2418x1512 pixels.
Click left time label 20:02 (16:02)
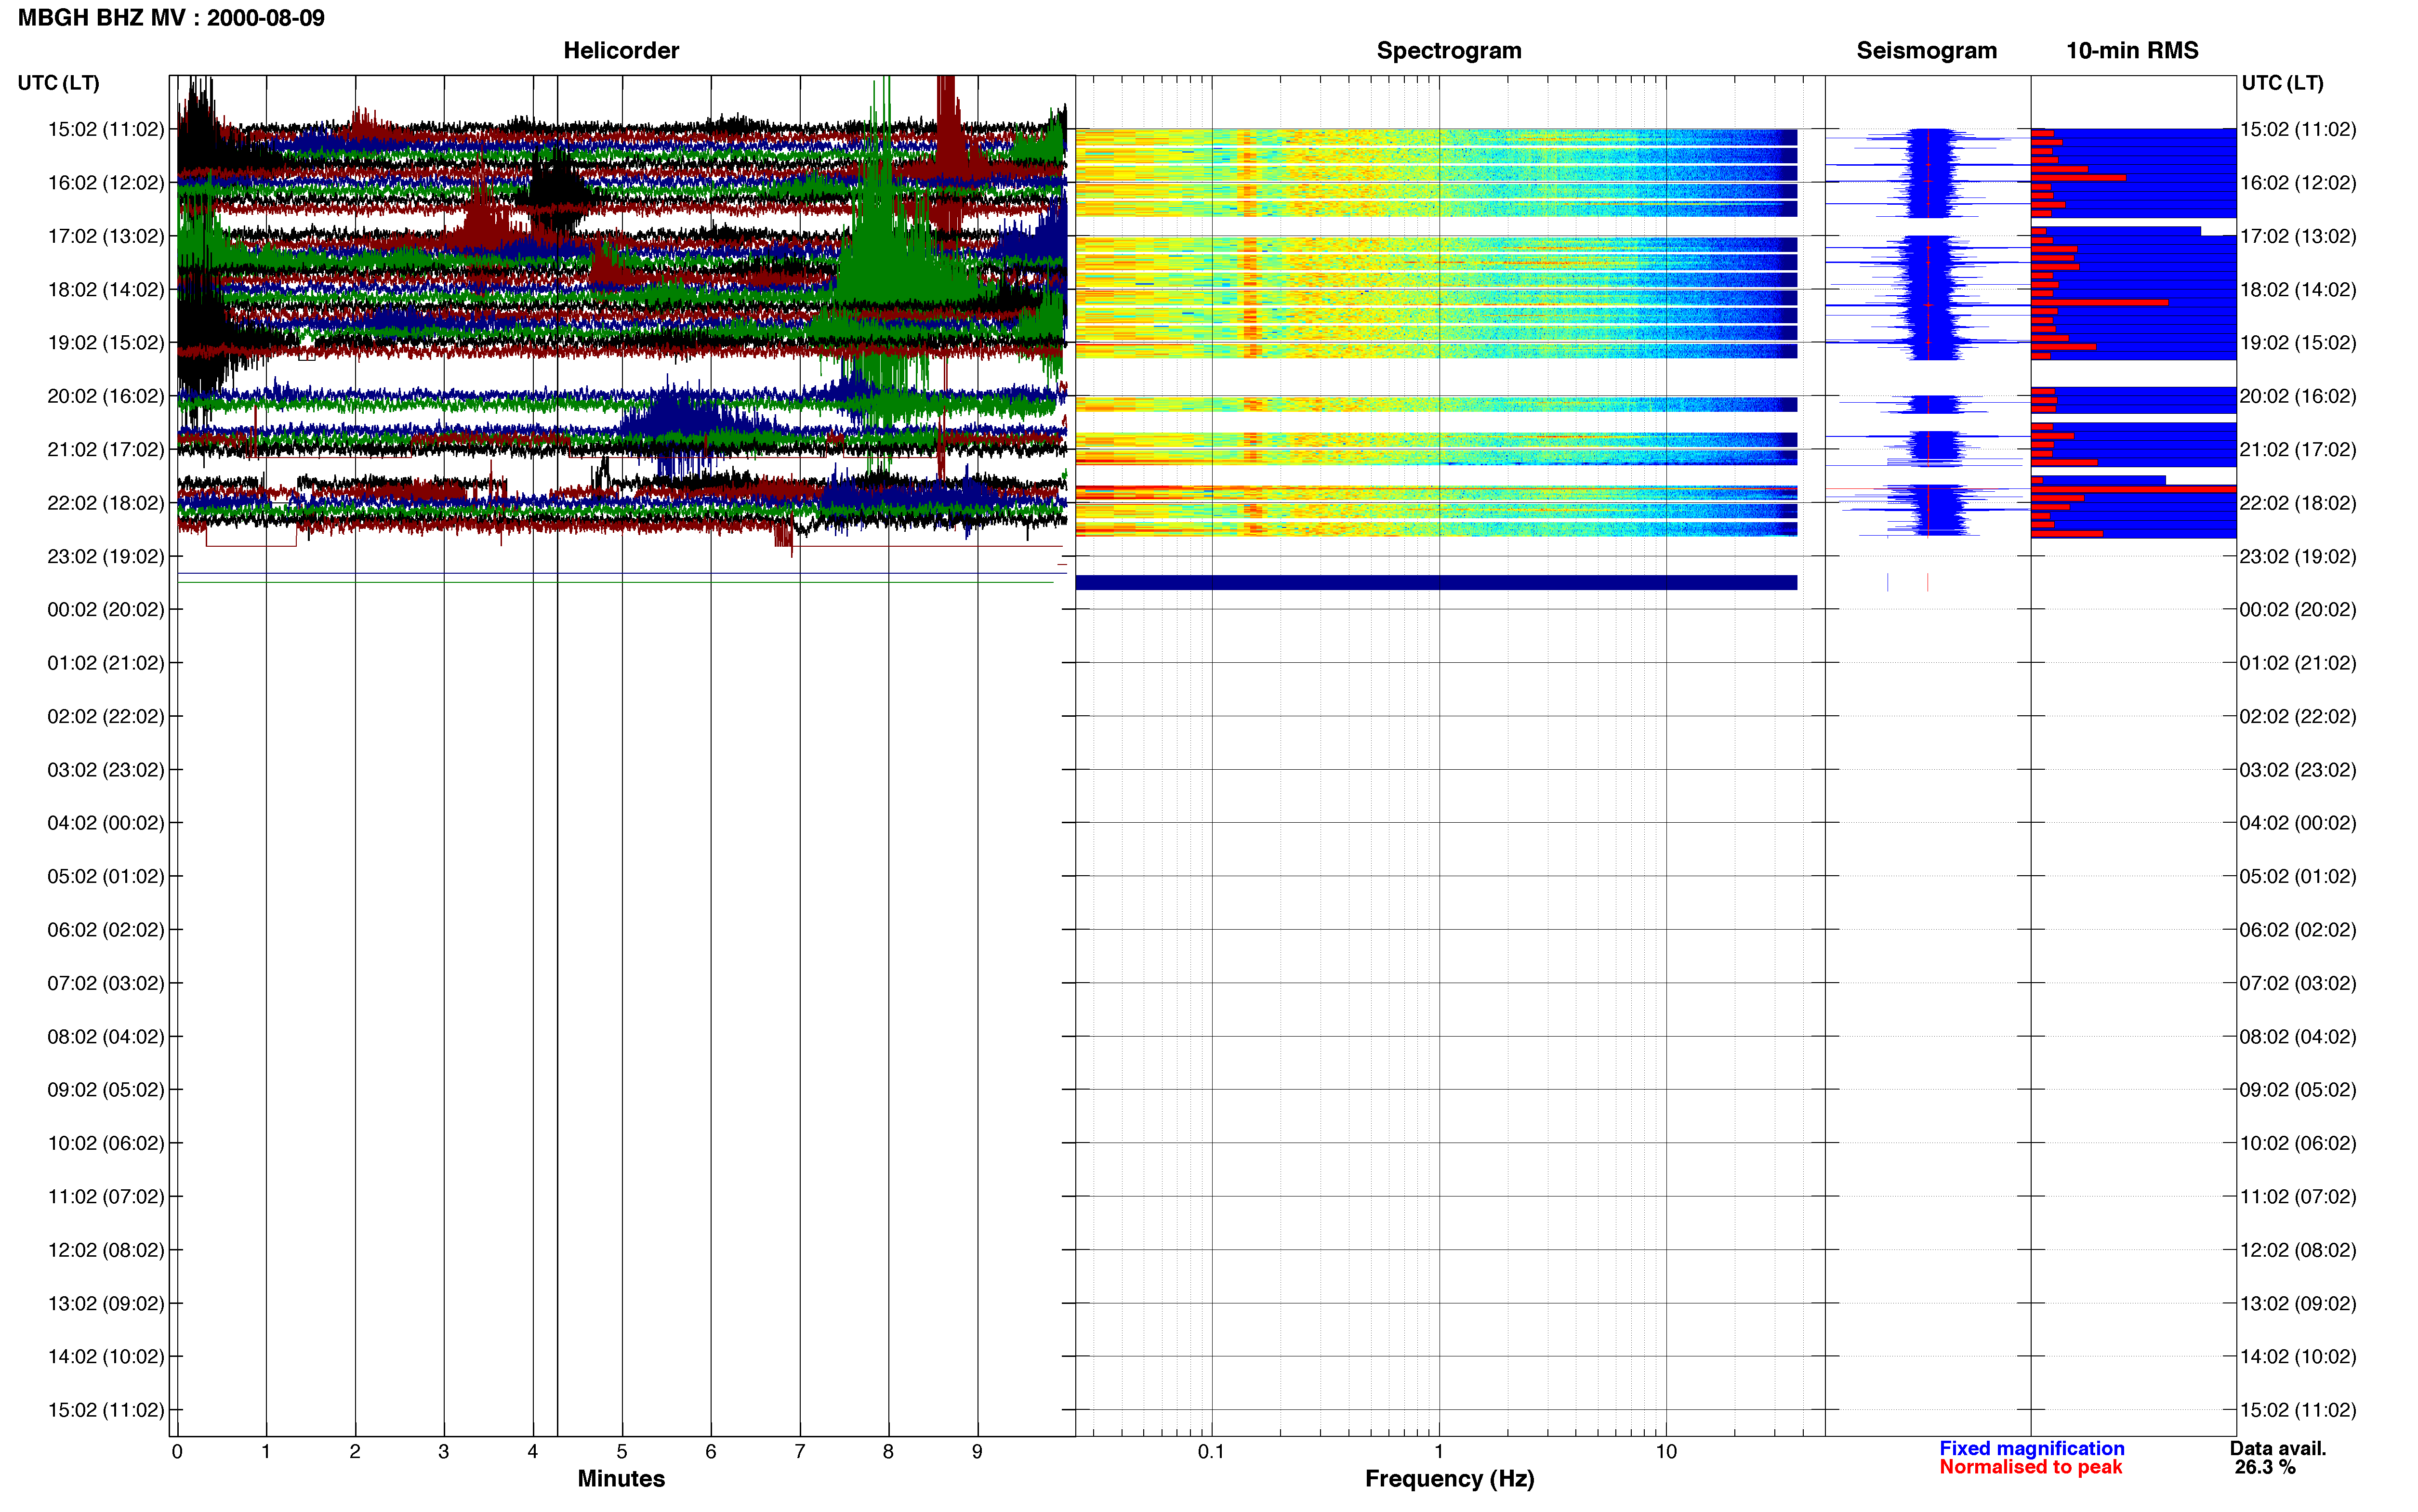[x=106, y=396]
